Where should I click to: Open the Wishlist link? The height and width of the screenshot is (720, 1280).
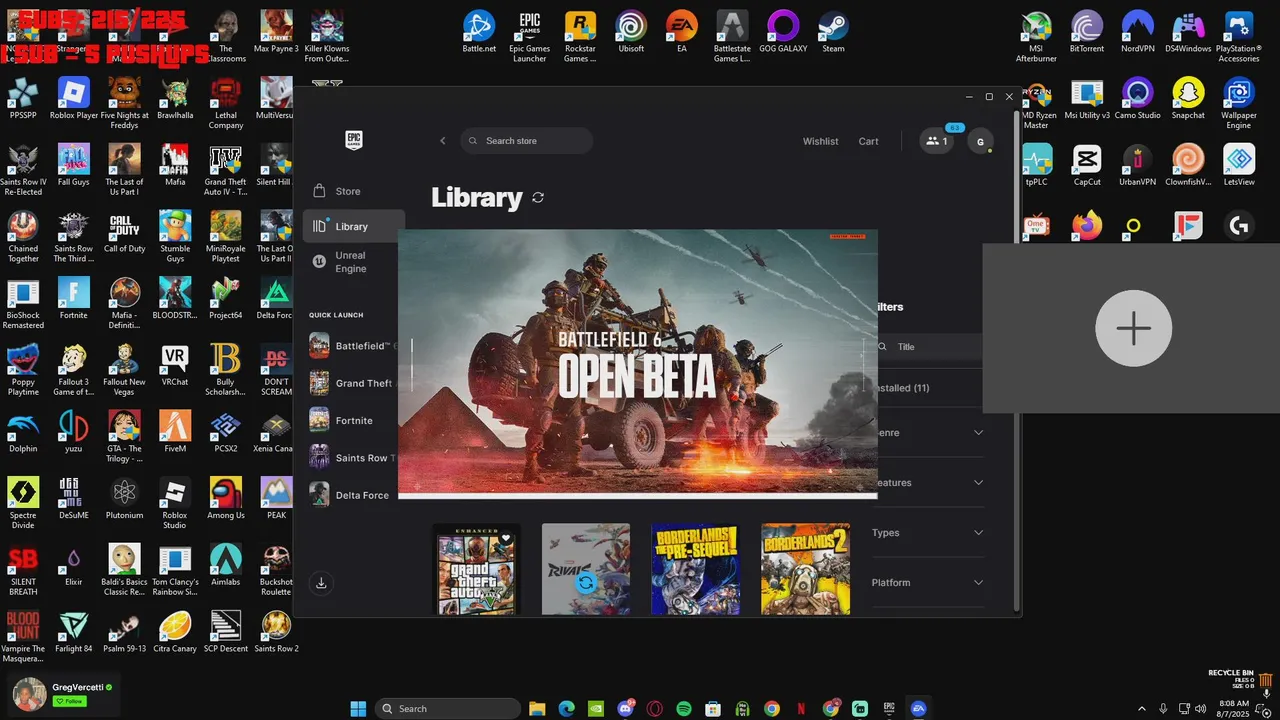pyautogui.click(x=820, y=141)
